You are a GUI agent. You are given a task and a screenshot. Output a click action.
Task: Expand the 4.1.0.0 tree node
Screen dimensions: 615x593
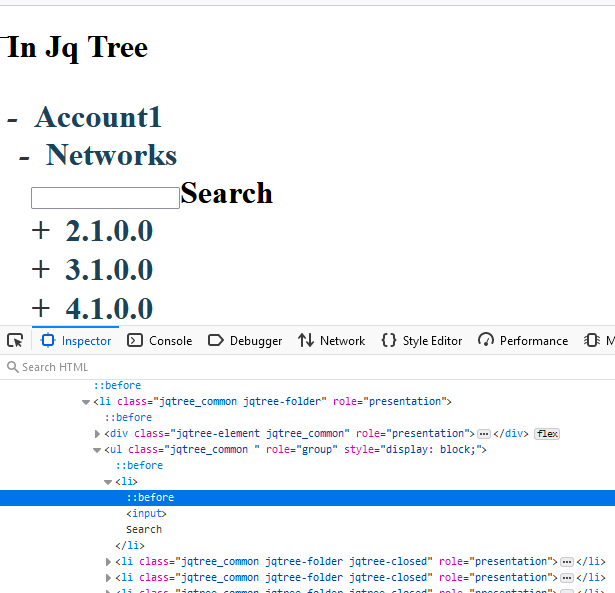pyautogui.click(x=41, y=308)
